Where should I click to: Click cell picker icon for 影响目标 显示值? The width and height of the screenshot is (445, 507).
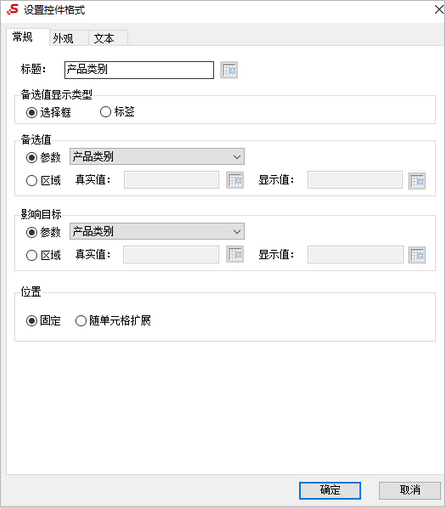click(417, 255)
